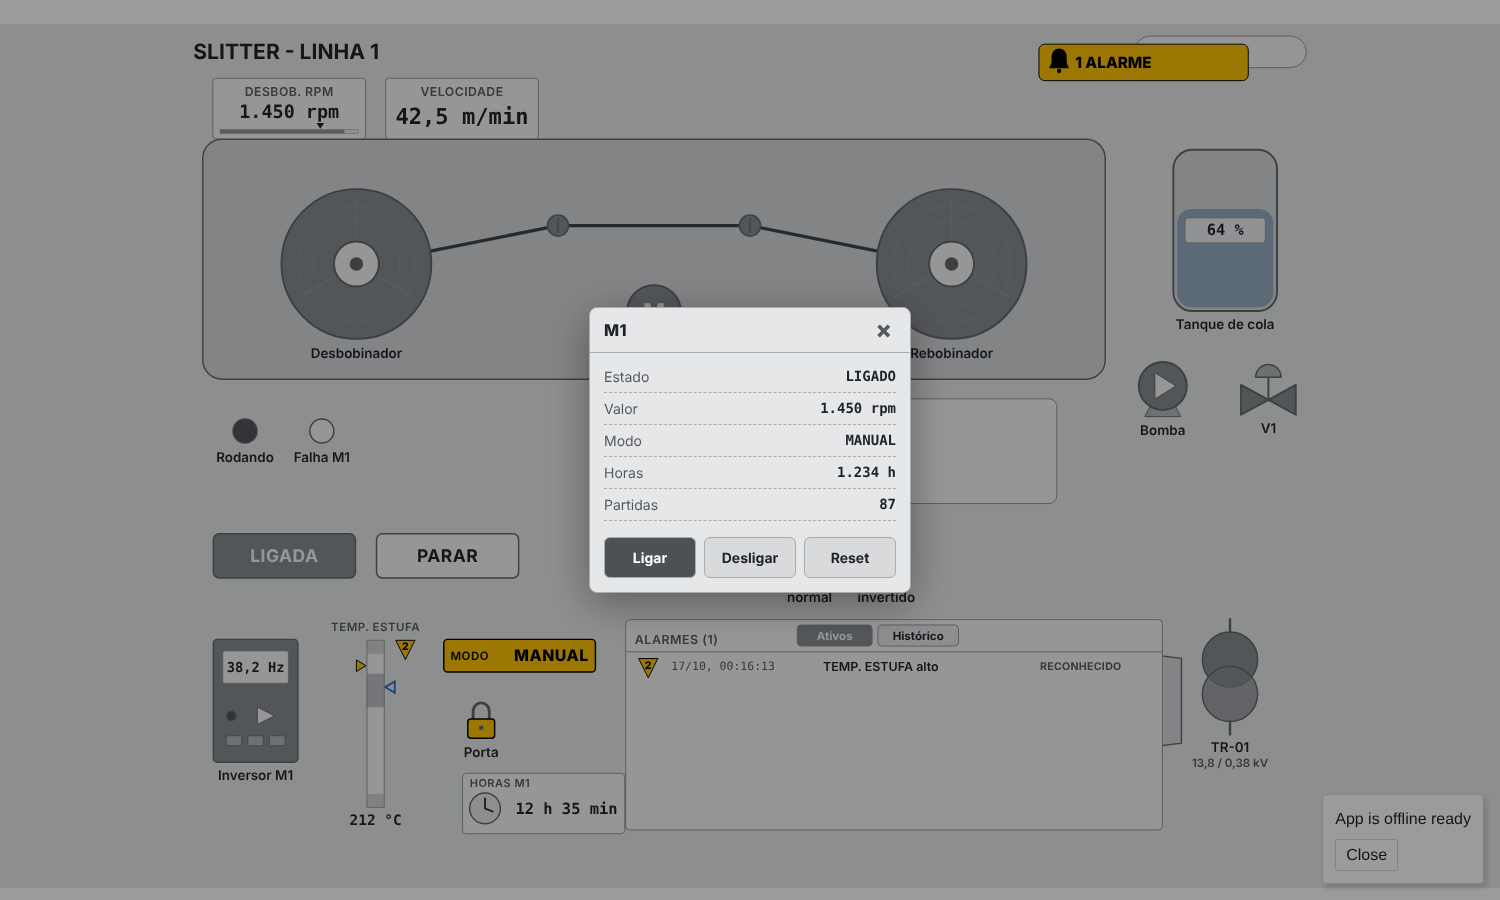Click the Ligar button in M1 dialog
This screenshot has width=1500, height=900.
click(650, 558)
